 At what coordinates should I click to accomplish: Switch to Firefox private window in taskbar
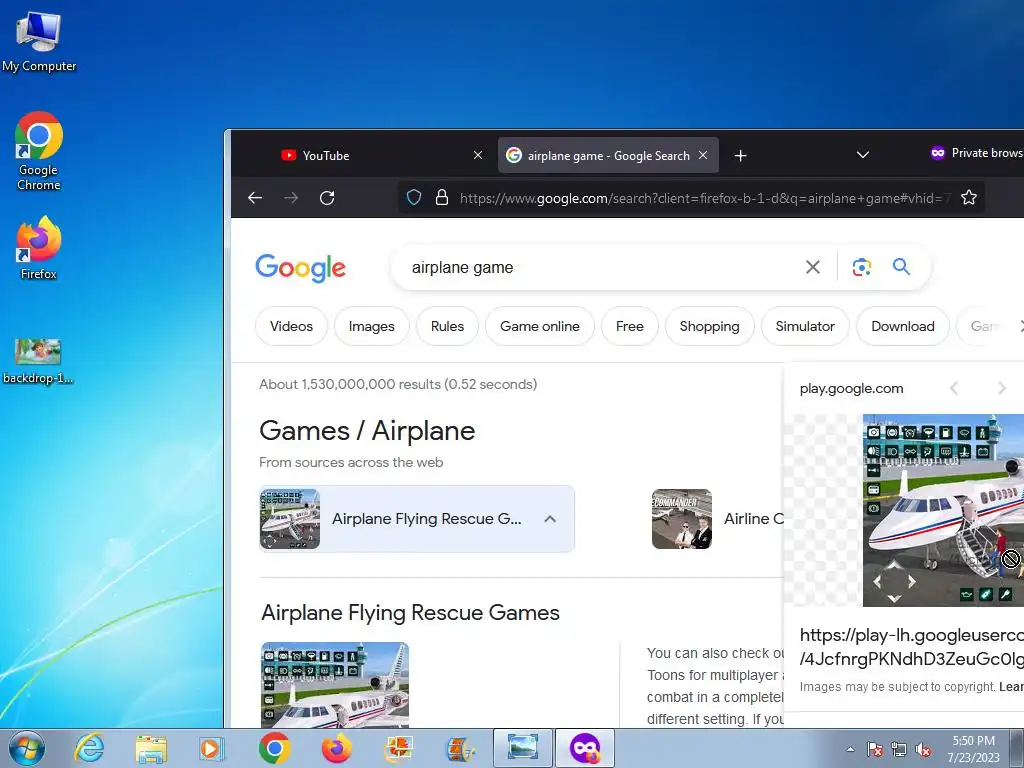coord(585,748)
